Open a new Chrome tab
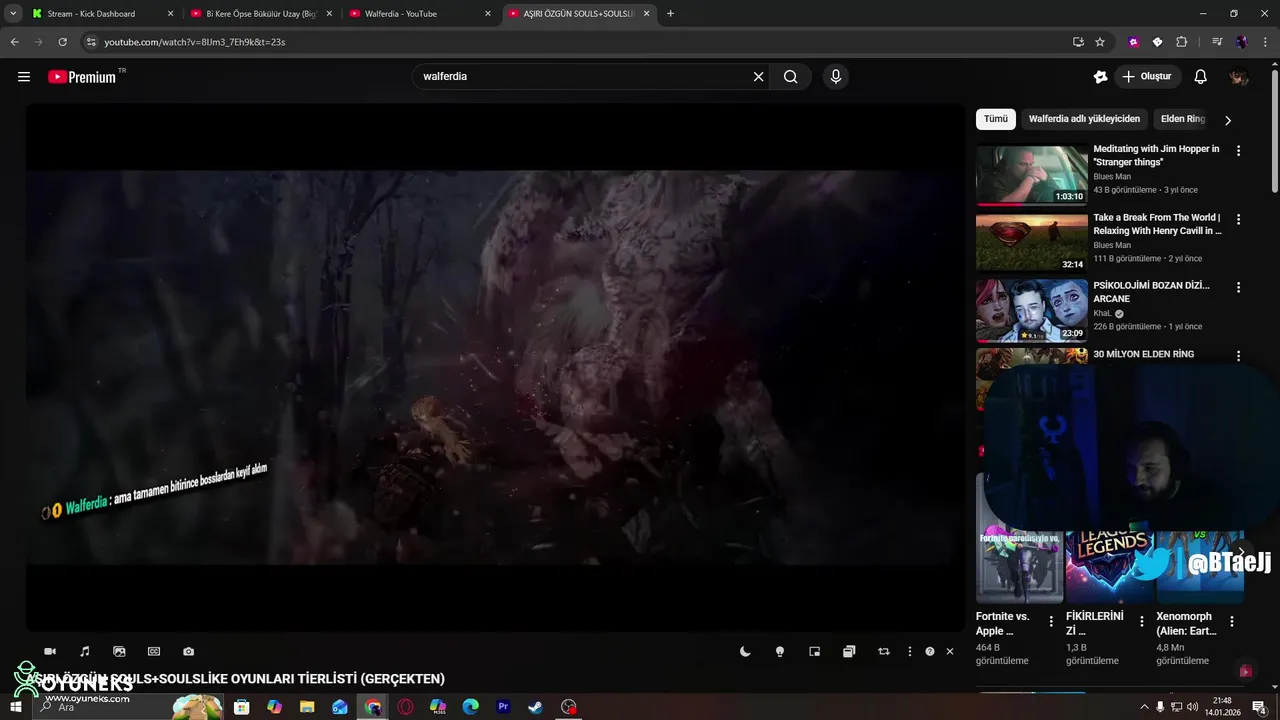Image resolution: width=1280 pixels, height=720 pixels. click(x=670, y=14)
